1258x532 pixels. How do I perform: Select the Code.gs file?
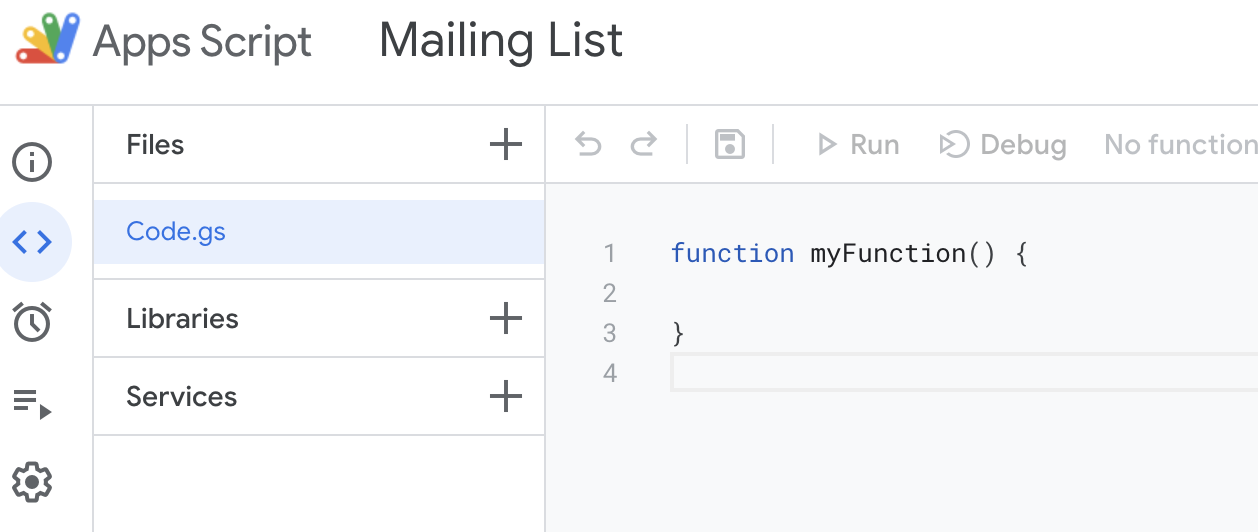point(176,232)
